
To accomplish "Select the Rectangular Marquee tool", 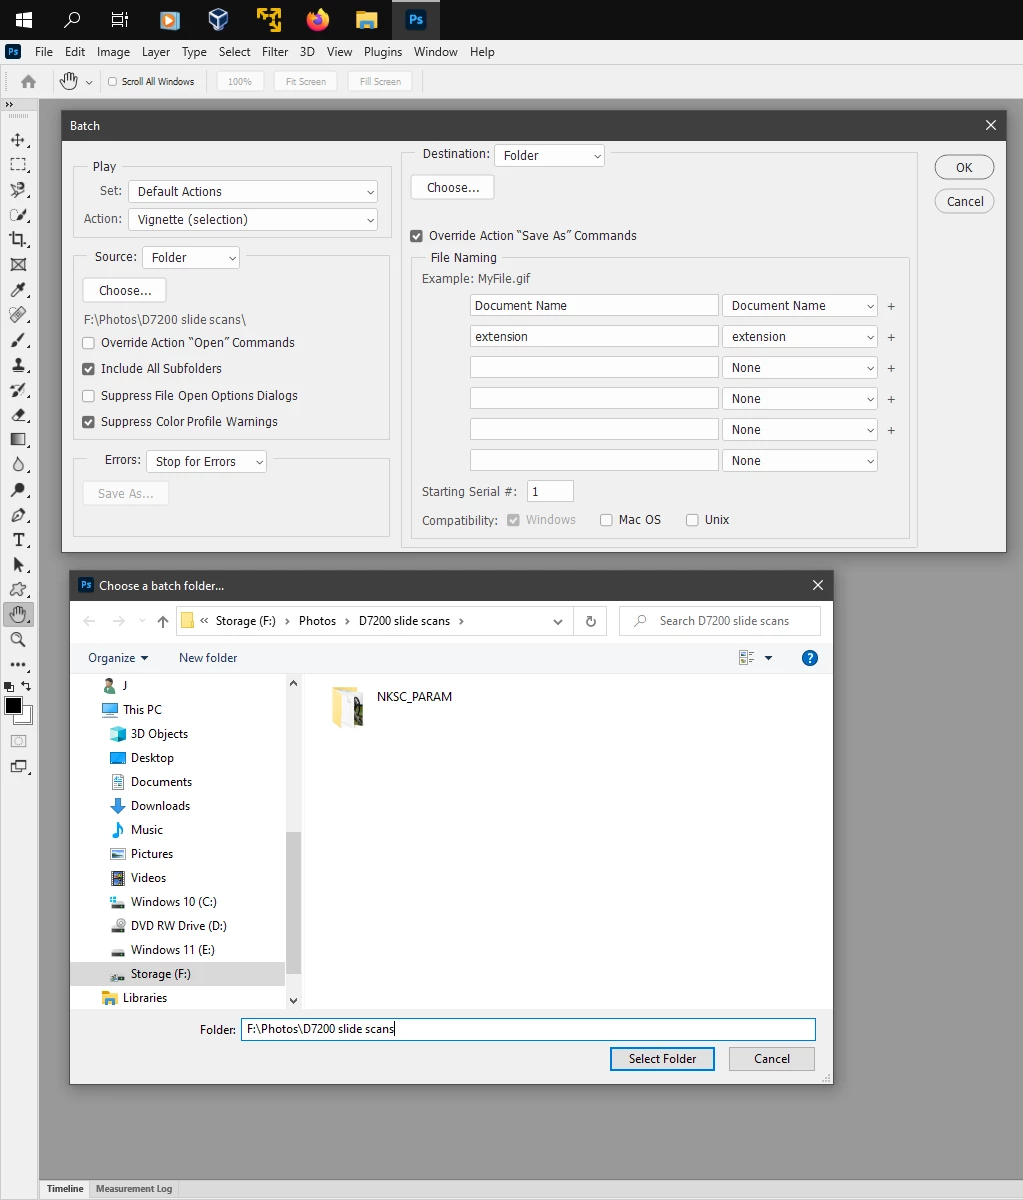I will (x=18, y=165).
